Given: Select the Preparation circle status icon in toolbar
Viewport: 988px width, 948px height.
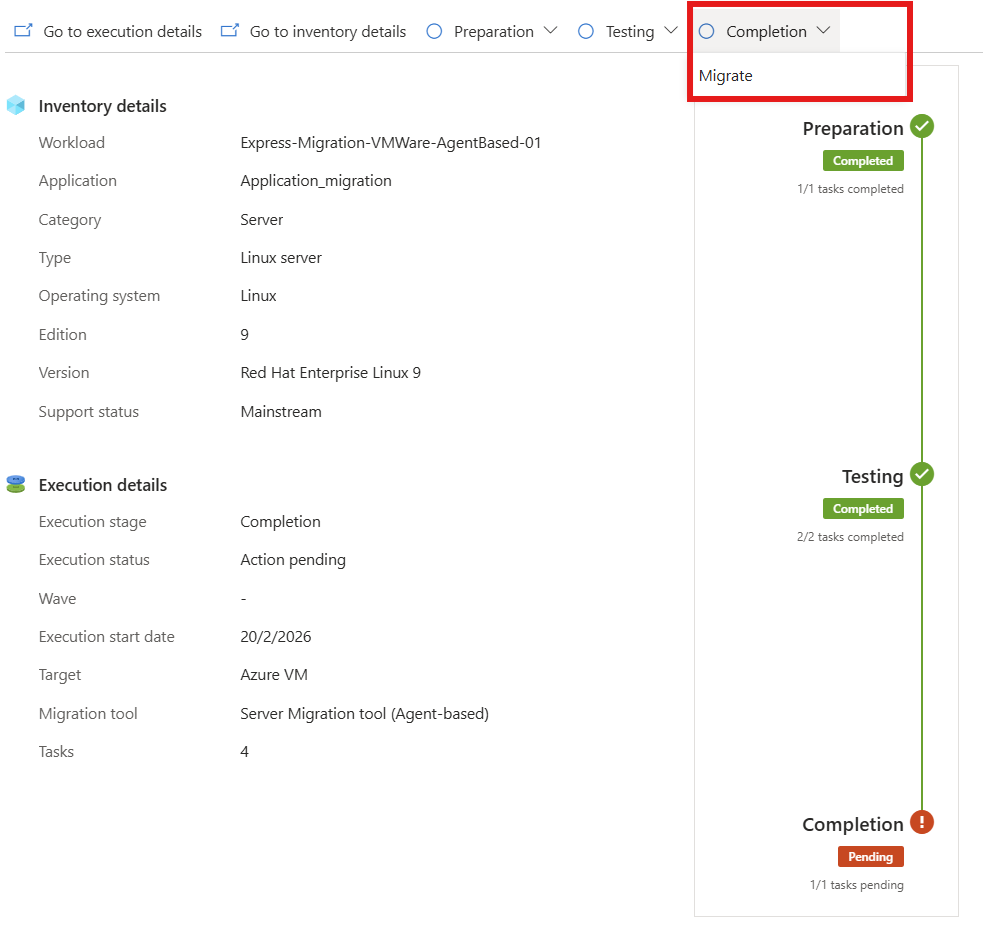Looking at the screenshot, I should (434, 31).
